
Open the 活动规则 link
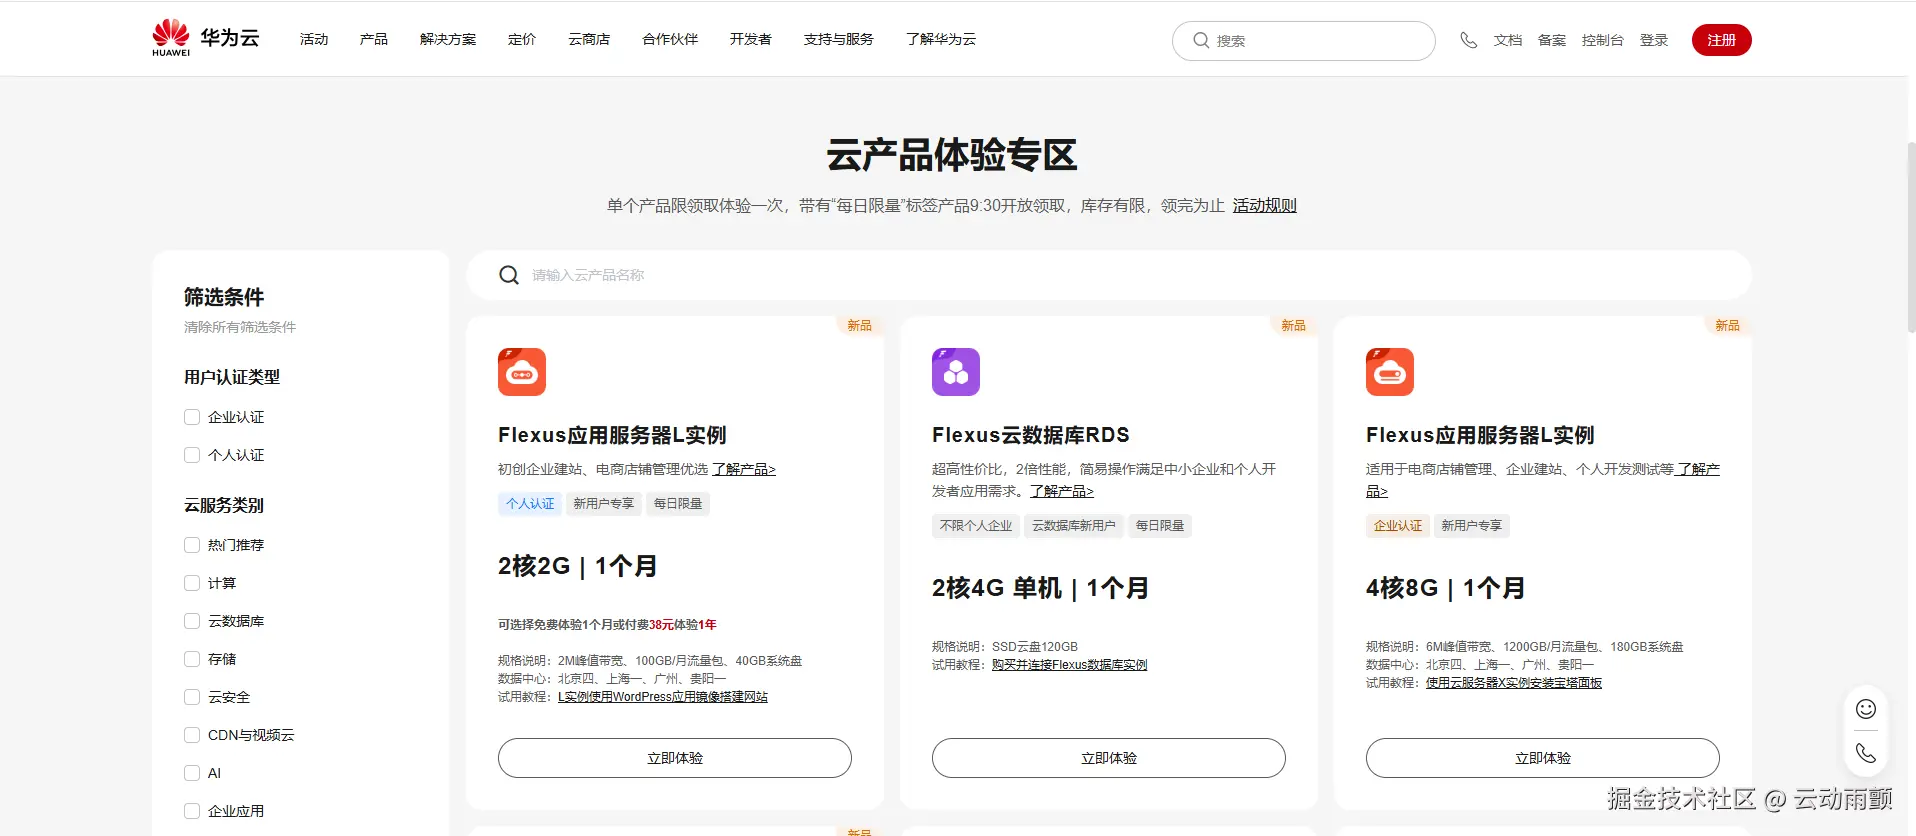[1264, 205]
